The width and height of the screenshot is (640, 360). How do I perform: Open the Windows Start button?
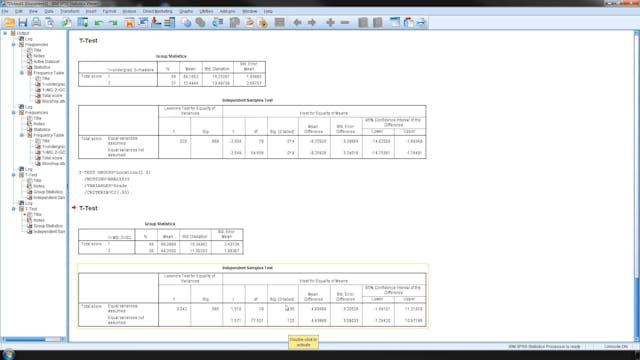pyautogui.click(x=8, y=355)
